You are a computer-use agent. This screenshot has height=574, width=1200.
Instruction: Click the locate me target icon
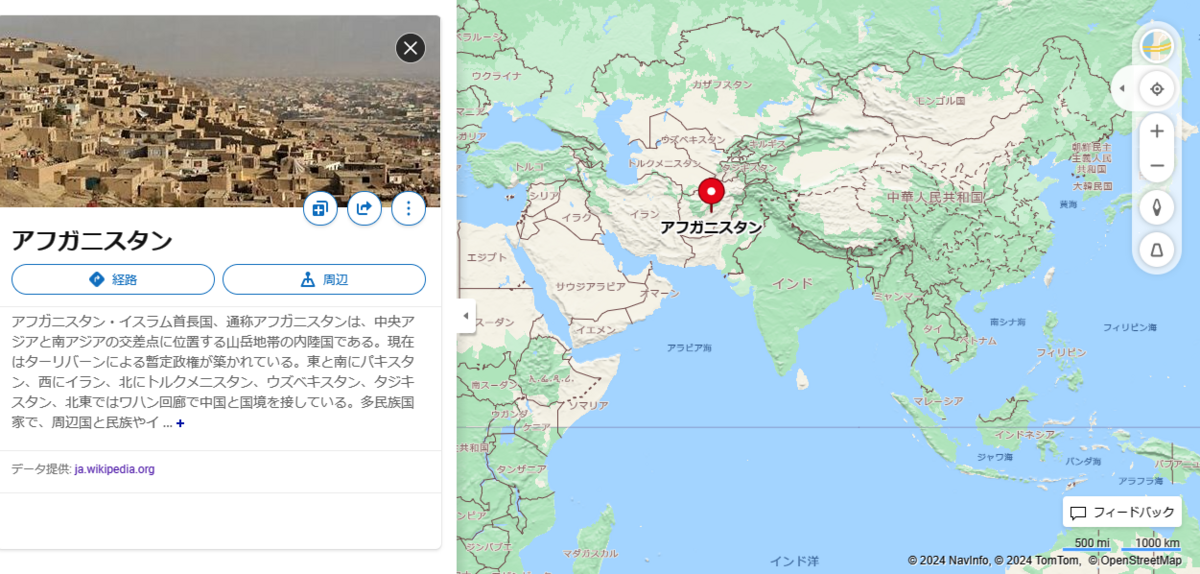[x=1157, y=89]
